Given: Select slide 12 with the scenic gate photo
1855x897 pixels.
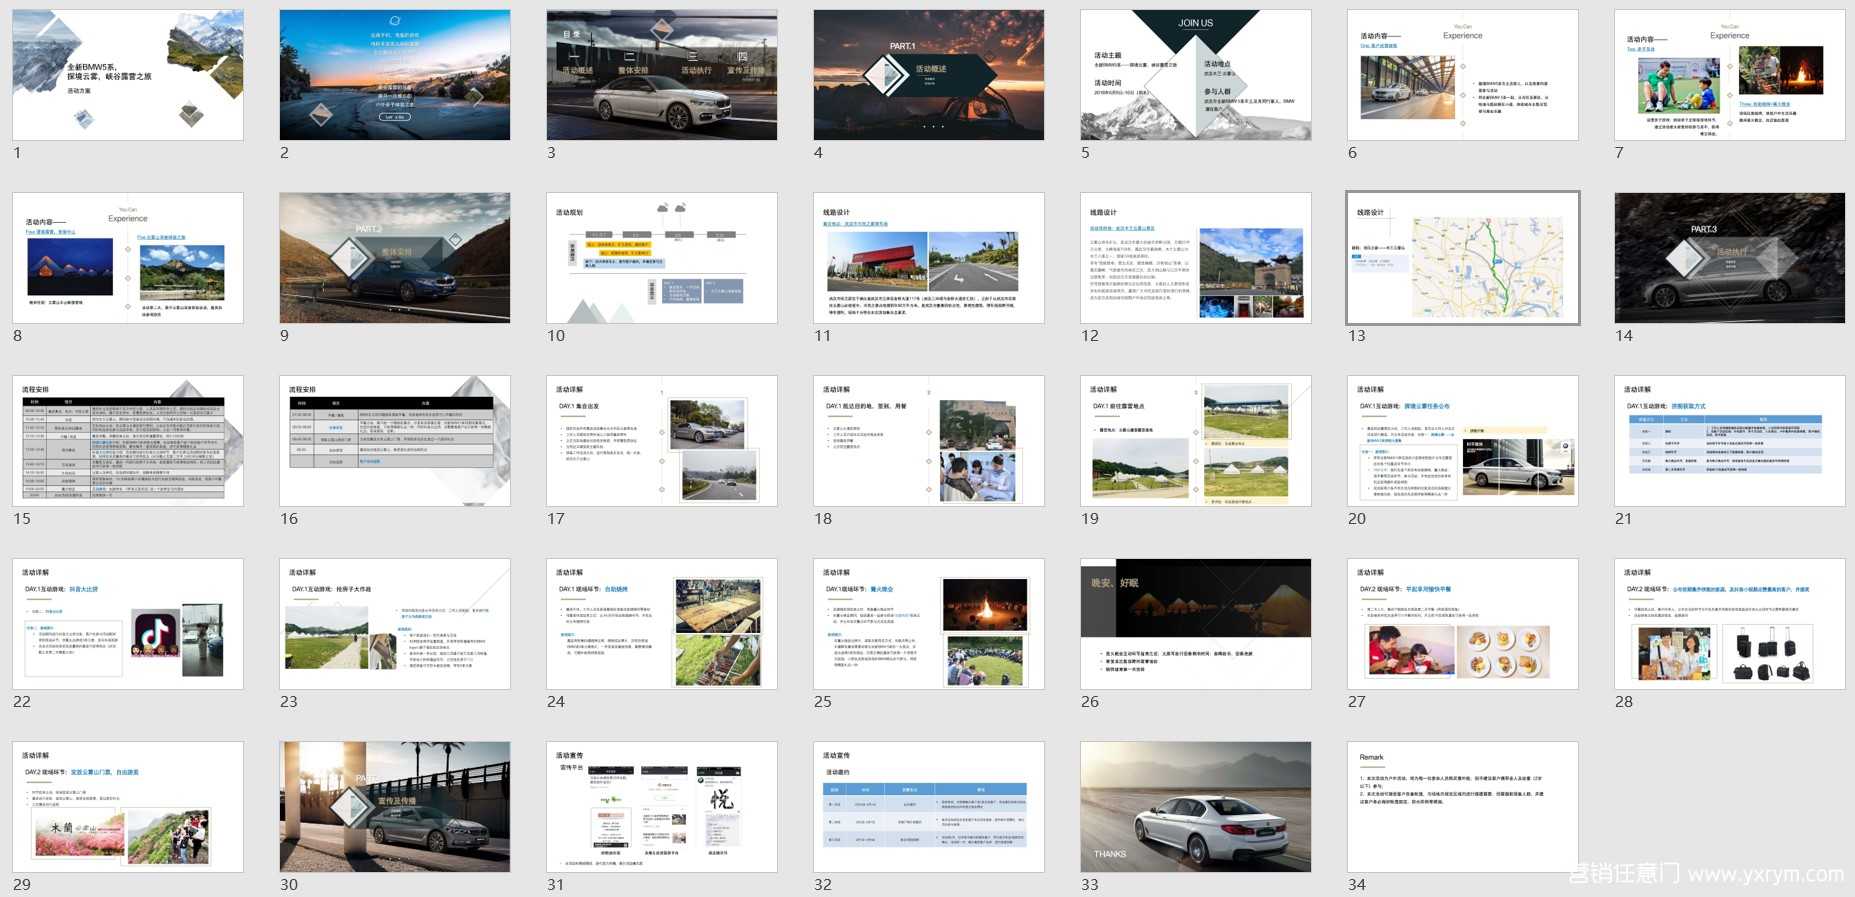Looking at the screenshot, I should coord(1196,258).
